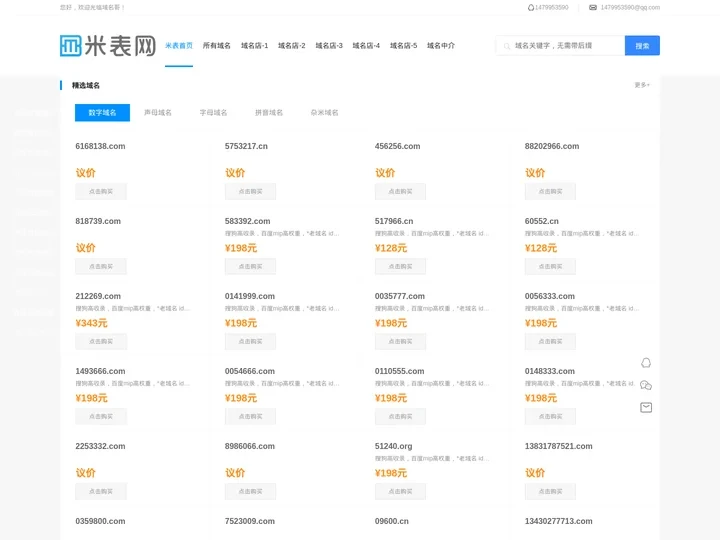Open the 0359800.com domain link
Image resolution: width=720 pixels, height=540 pixels.
point(100,521)
